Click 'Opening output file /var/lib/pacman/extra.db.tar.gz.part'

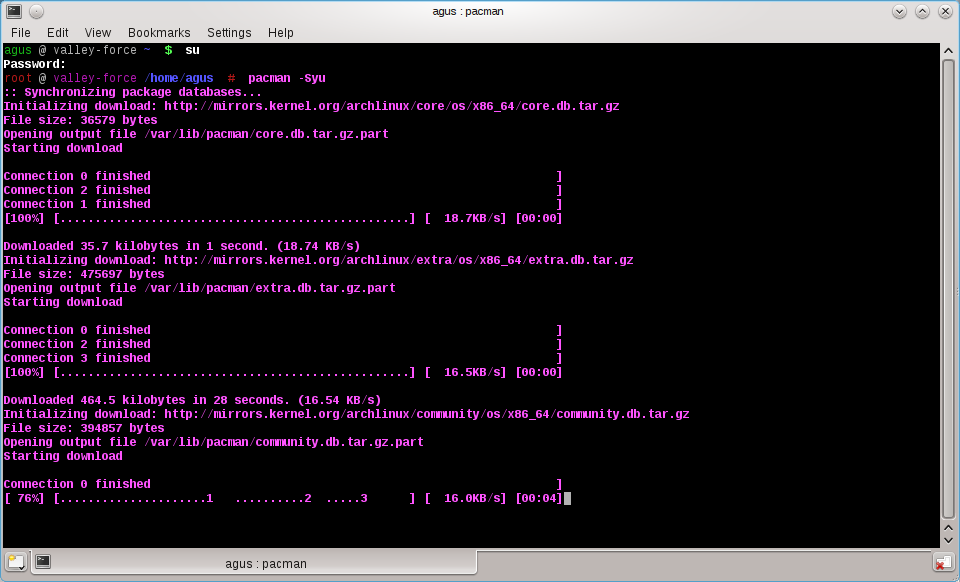pyautogui.click(x=200, y=288)
